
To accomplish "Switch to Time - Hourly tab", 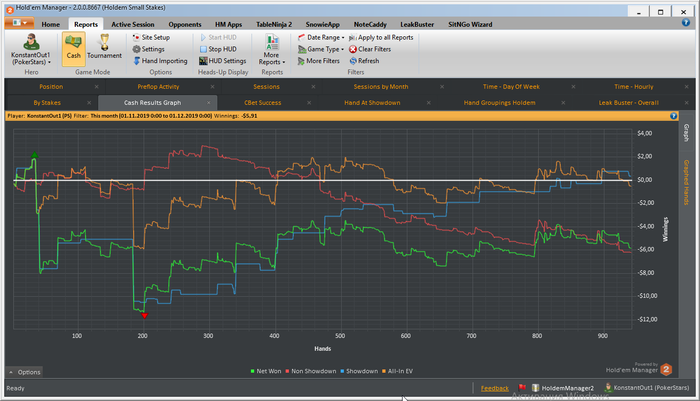I will click(633, 87).
